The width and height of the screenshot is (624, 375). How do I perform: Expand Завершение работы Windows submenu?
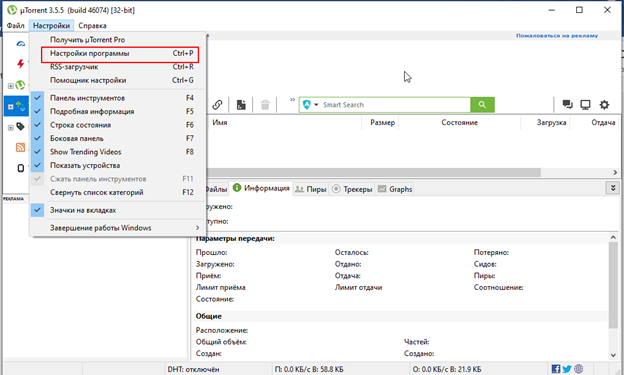click(x=119, y=228)
